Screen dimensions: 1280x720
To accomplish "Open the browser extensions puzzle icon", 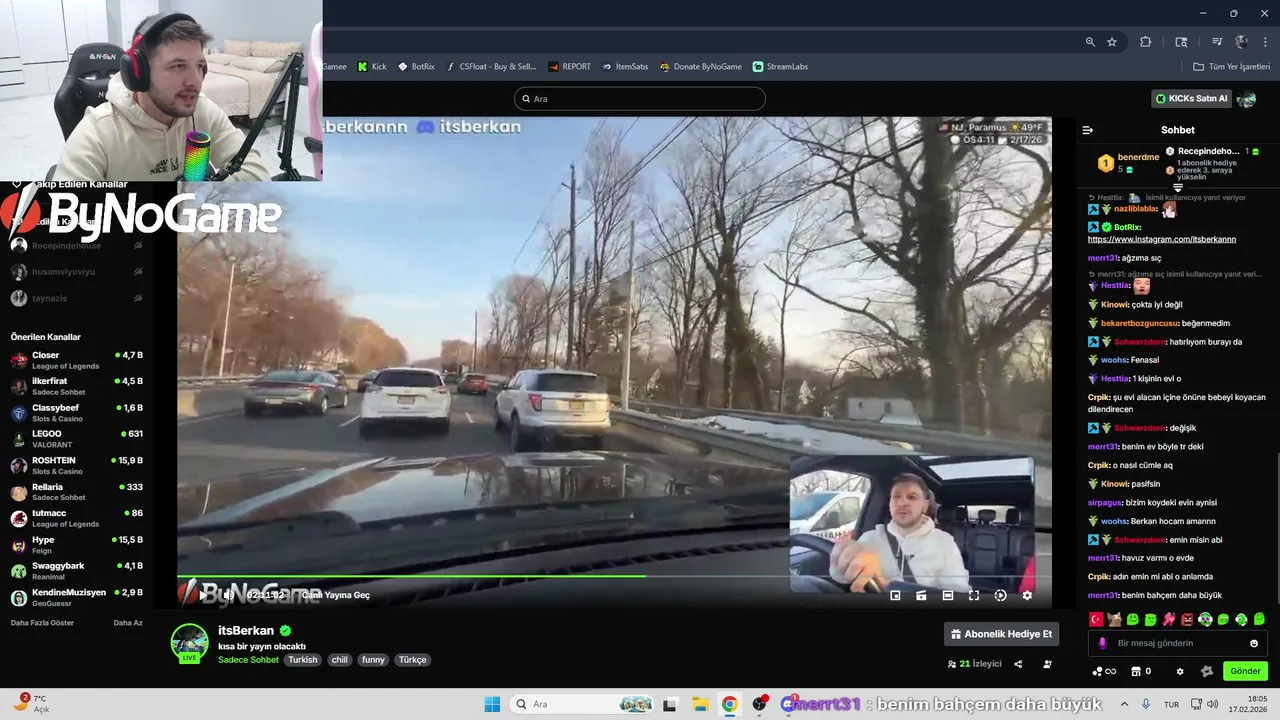I will tap(1146, 42).
